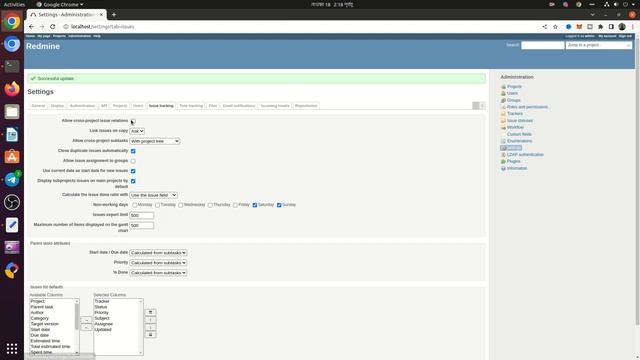The image size is (640, 360).
Task: Open Chrome extensions puzzle icon
Action: point(600,27)
